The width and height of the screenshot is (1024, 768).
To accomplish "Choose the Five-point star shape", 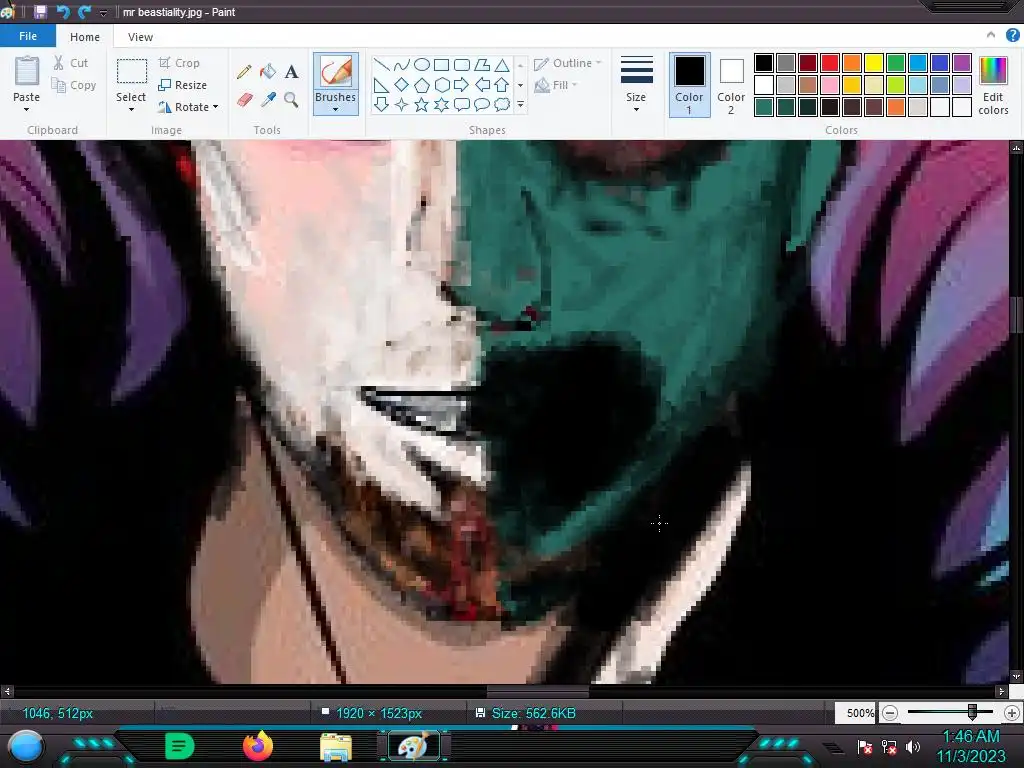I will [x=422, y=104].
